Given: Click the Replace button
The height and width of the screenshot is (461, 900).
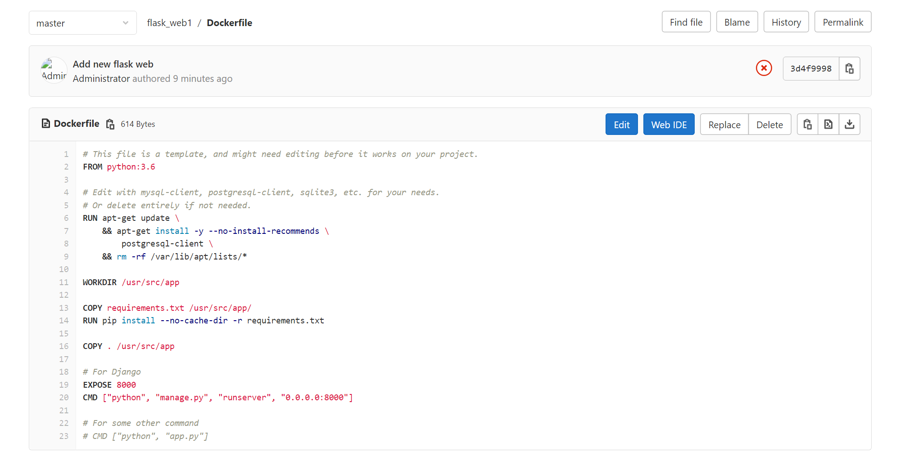Looking at the screenshot, I should pyautogui.click(x=723, y=125).
